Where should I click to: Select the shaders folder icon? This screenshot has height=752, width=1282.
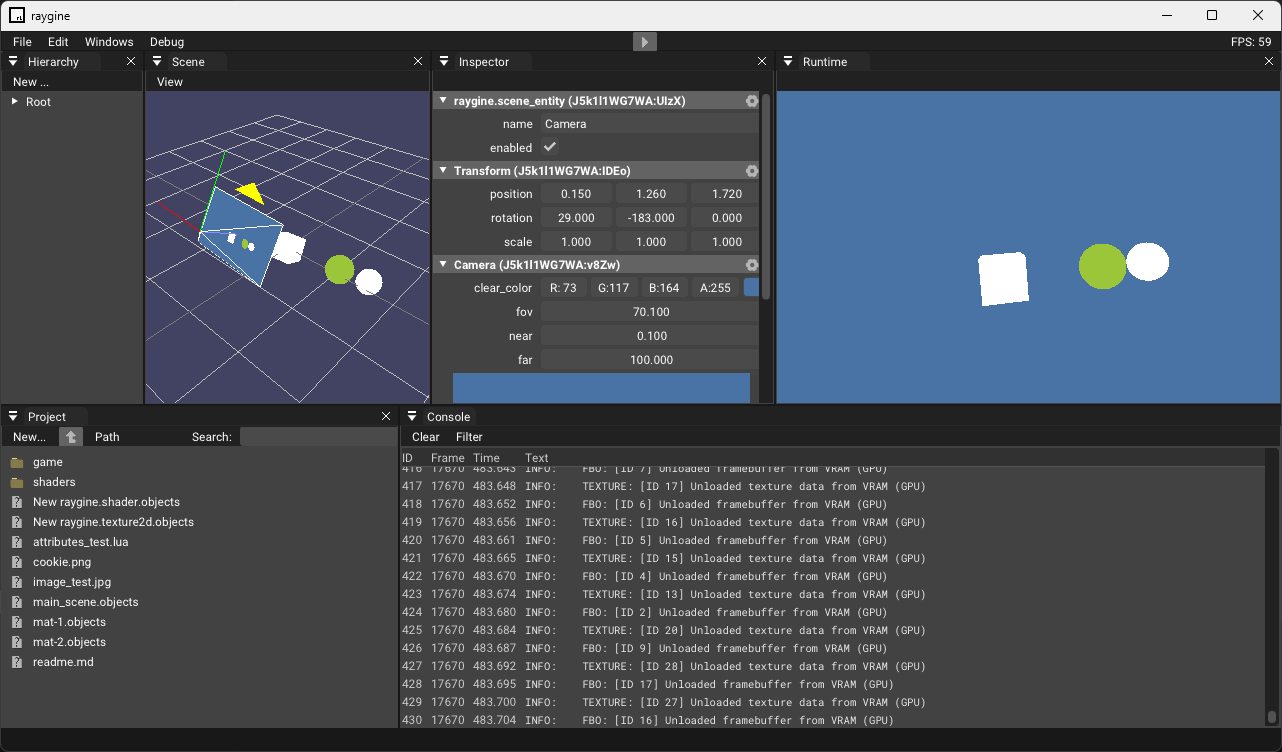coord(17,482)
